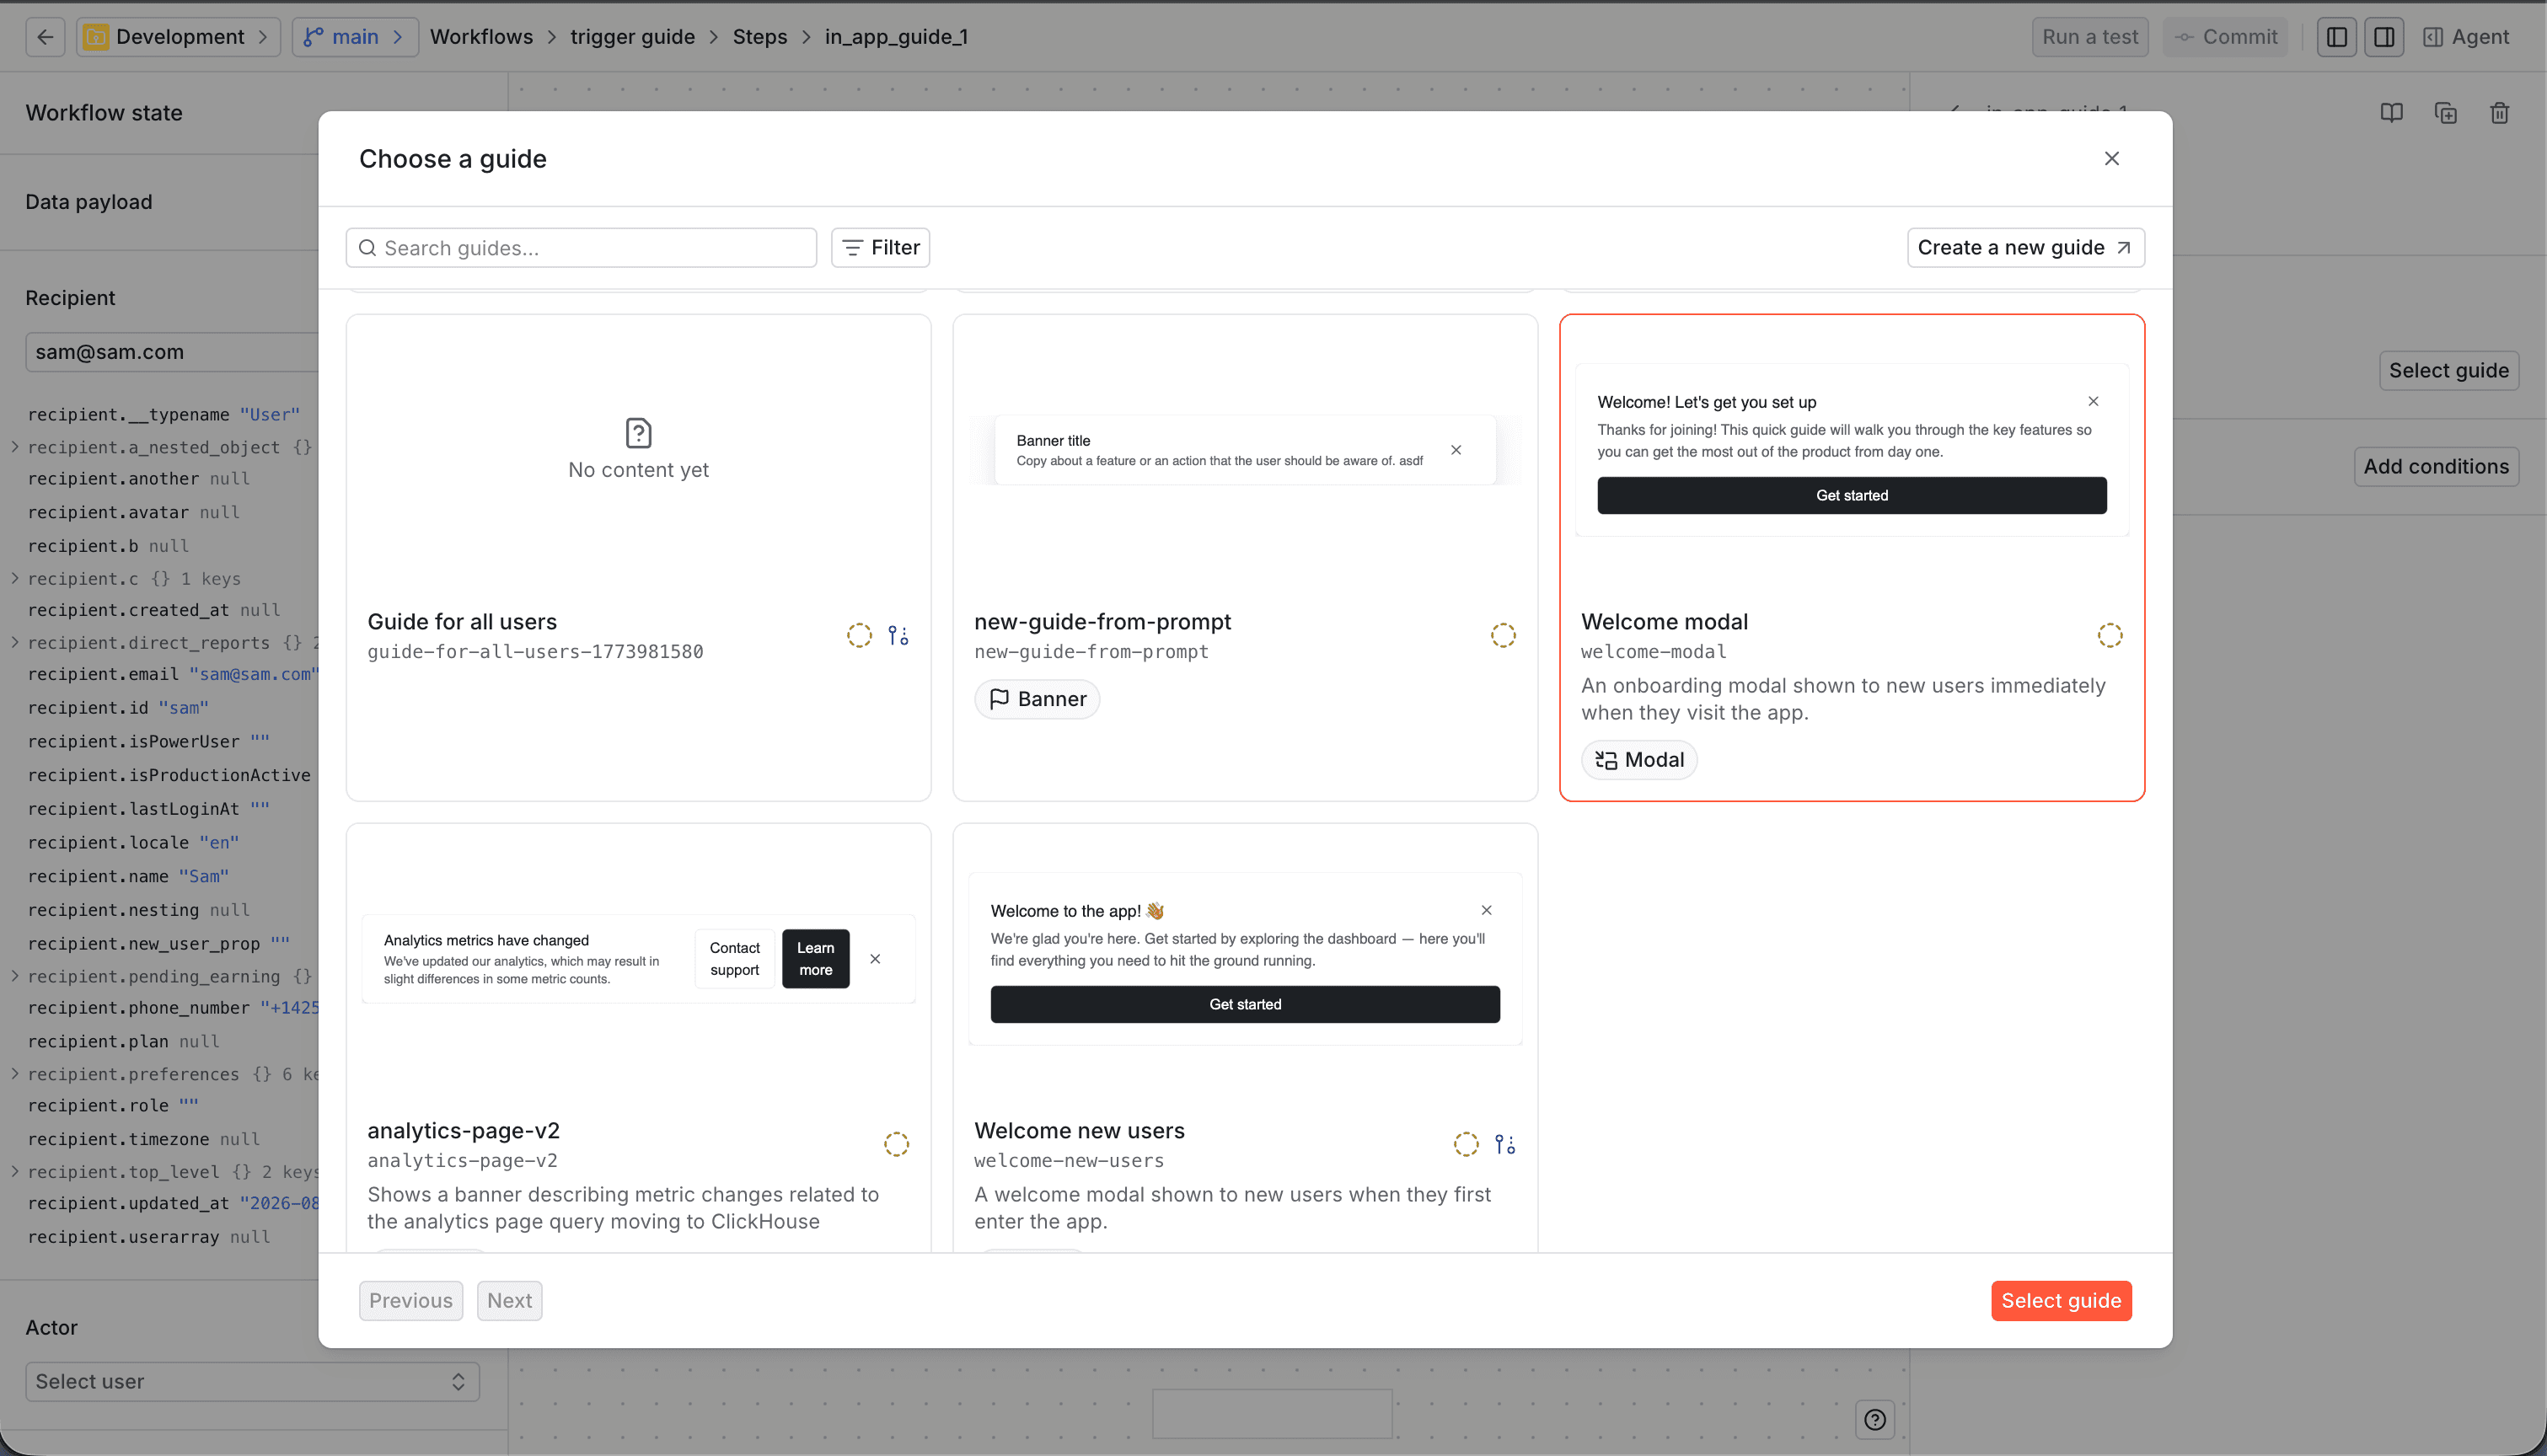Open the main branch selector

(x=354, y=37)
